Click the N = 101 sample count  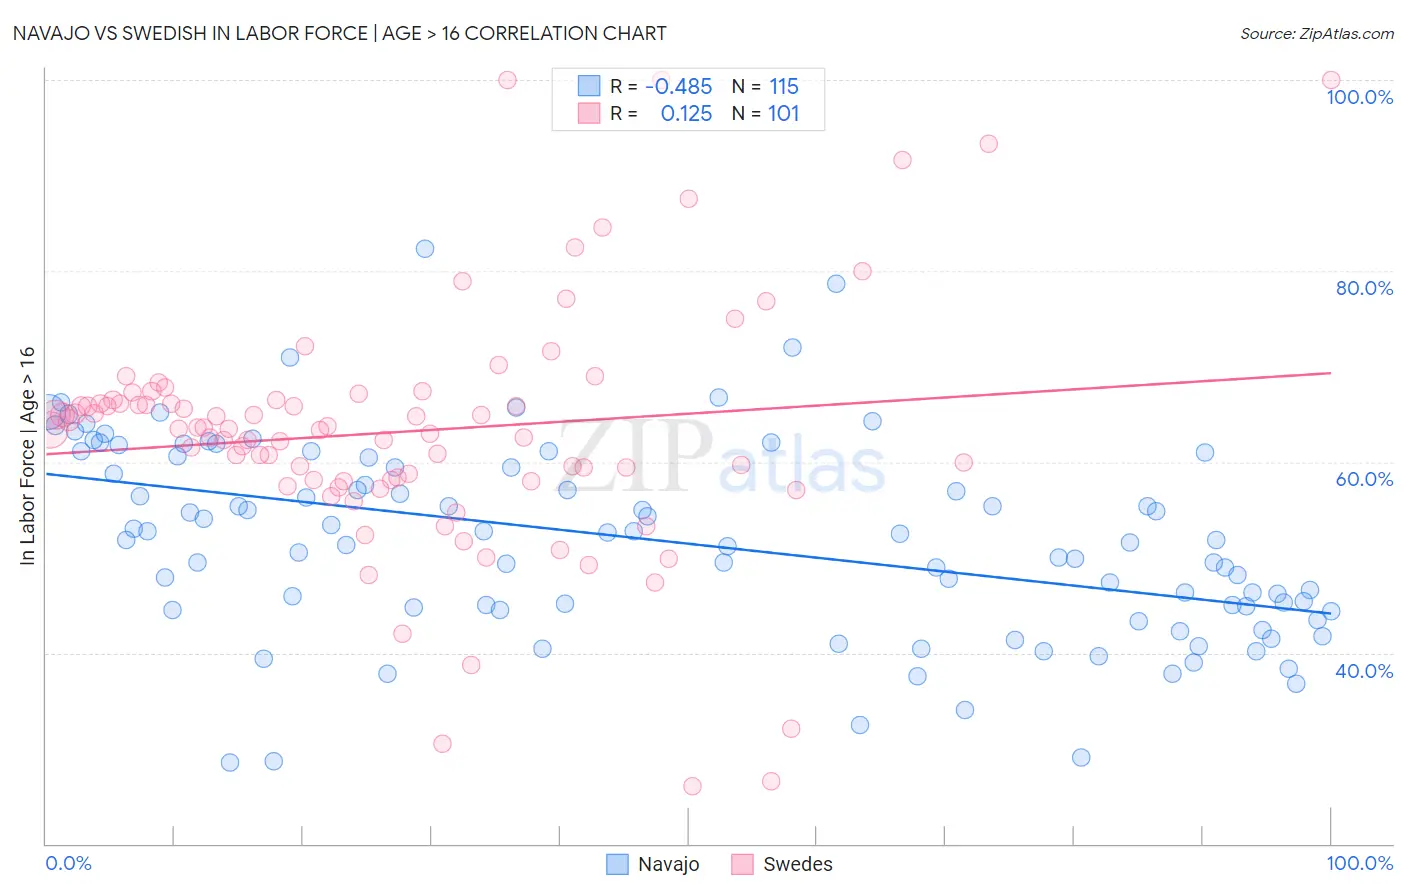point(766,113)
